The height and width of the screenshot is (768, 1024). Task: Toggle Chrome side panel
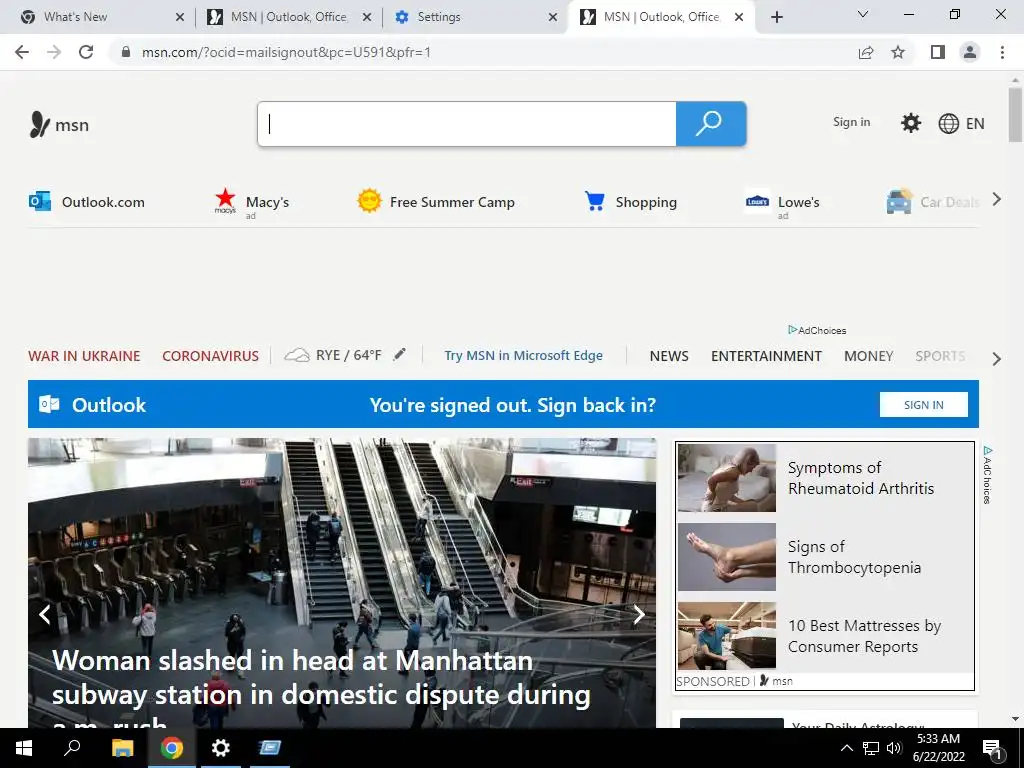coord(938,52)
